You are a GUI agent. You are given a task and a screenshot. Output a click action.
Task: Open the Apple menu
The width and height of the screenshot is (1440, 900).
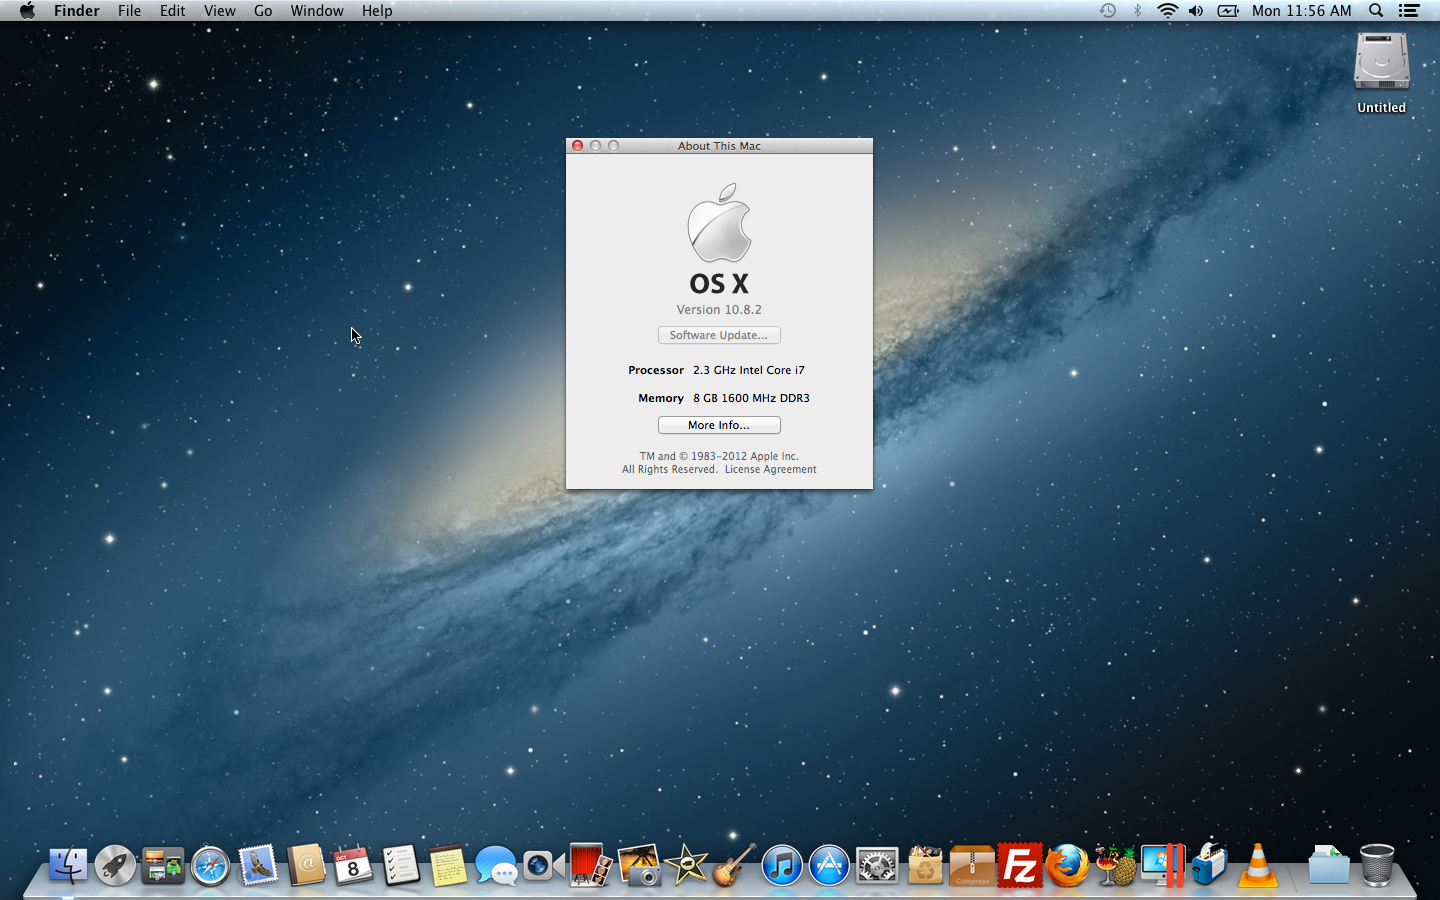tap(27, 11)
